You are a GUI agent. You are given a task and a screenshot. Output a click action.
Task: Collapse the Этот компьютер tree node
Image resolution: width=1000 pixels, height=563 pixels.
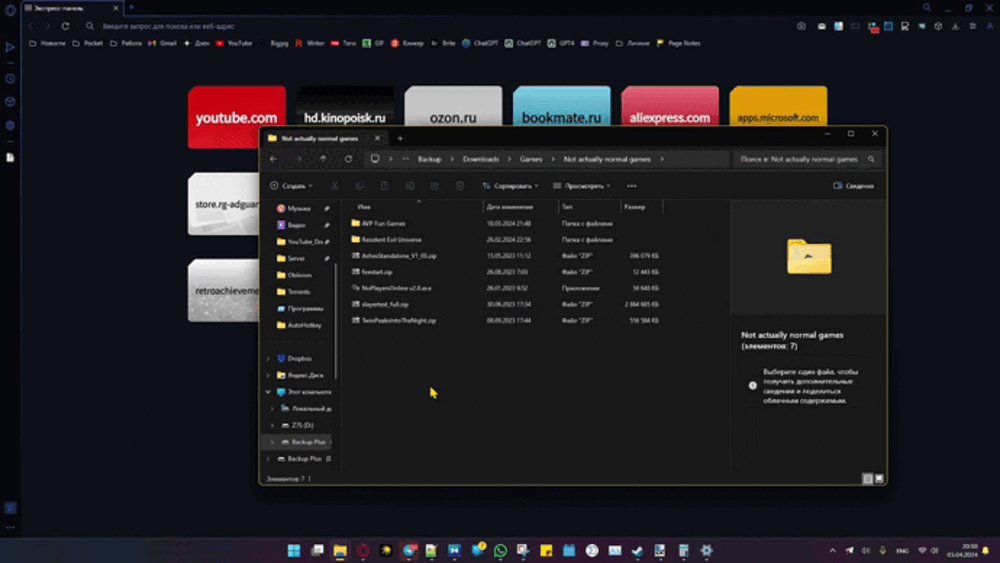(x=268, y=391)
